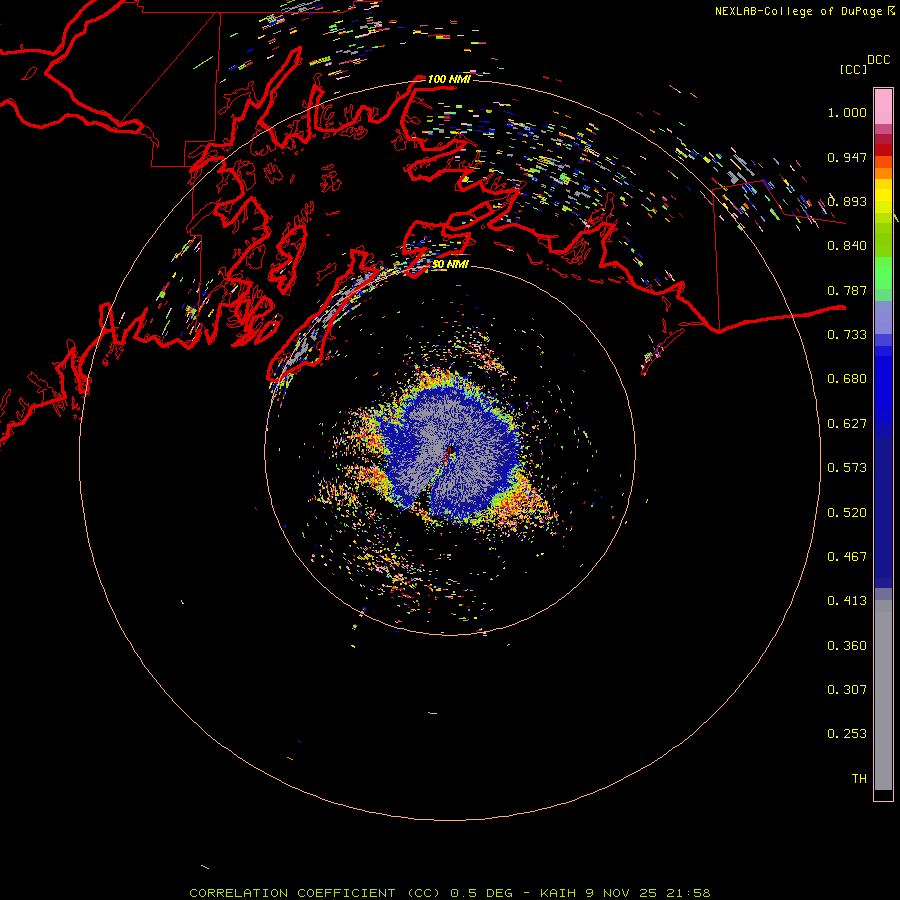This screenshot has width=900, height=900.
Task: Click the 1.000 color bar value
Action: 847,112
